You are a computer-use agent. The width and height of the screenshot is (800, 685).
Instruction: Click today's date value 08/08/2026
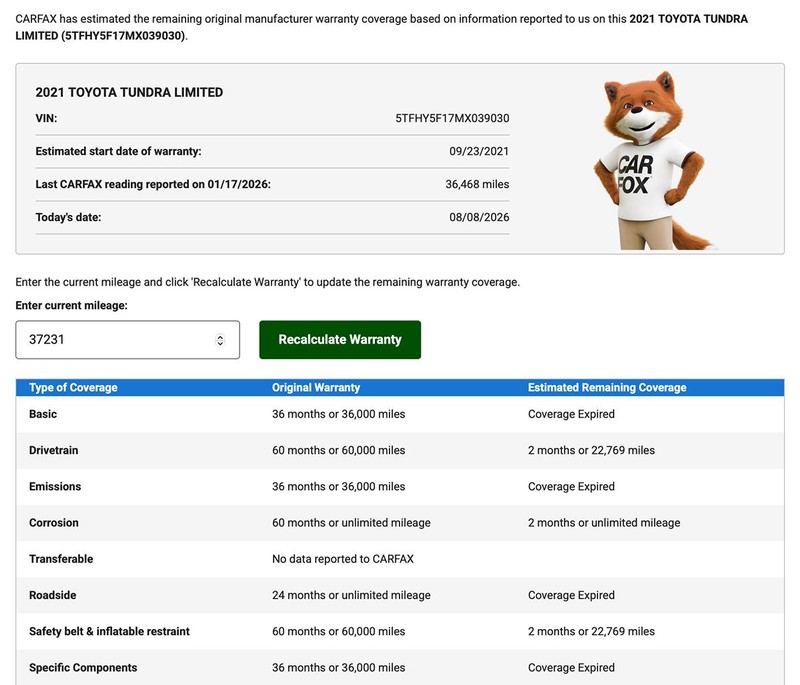pyautogui.click(x=479, y=217)
